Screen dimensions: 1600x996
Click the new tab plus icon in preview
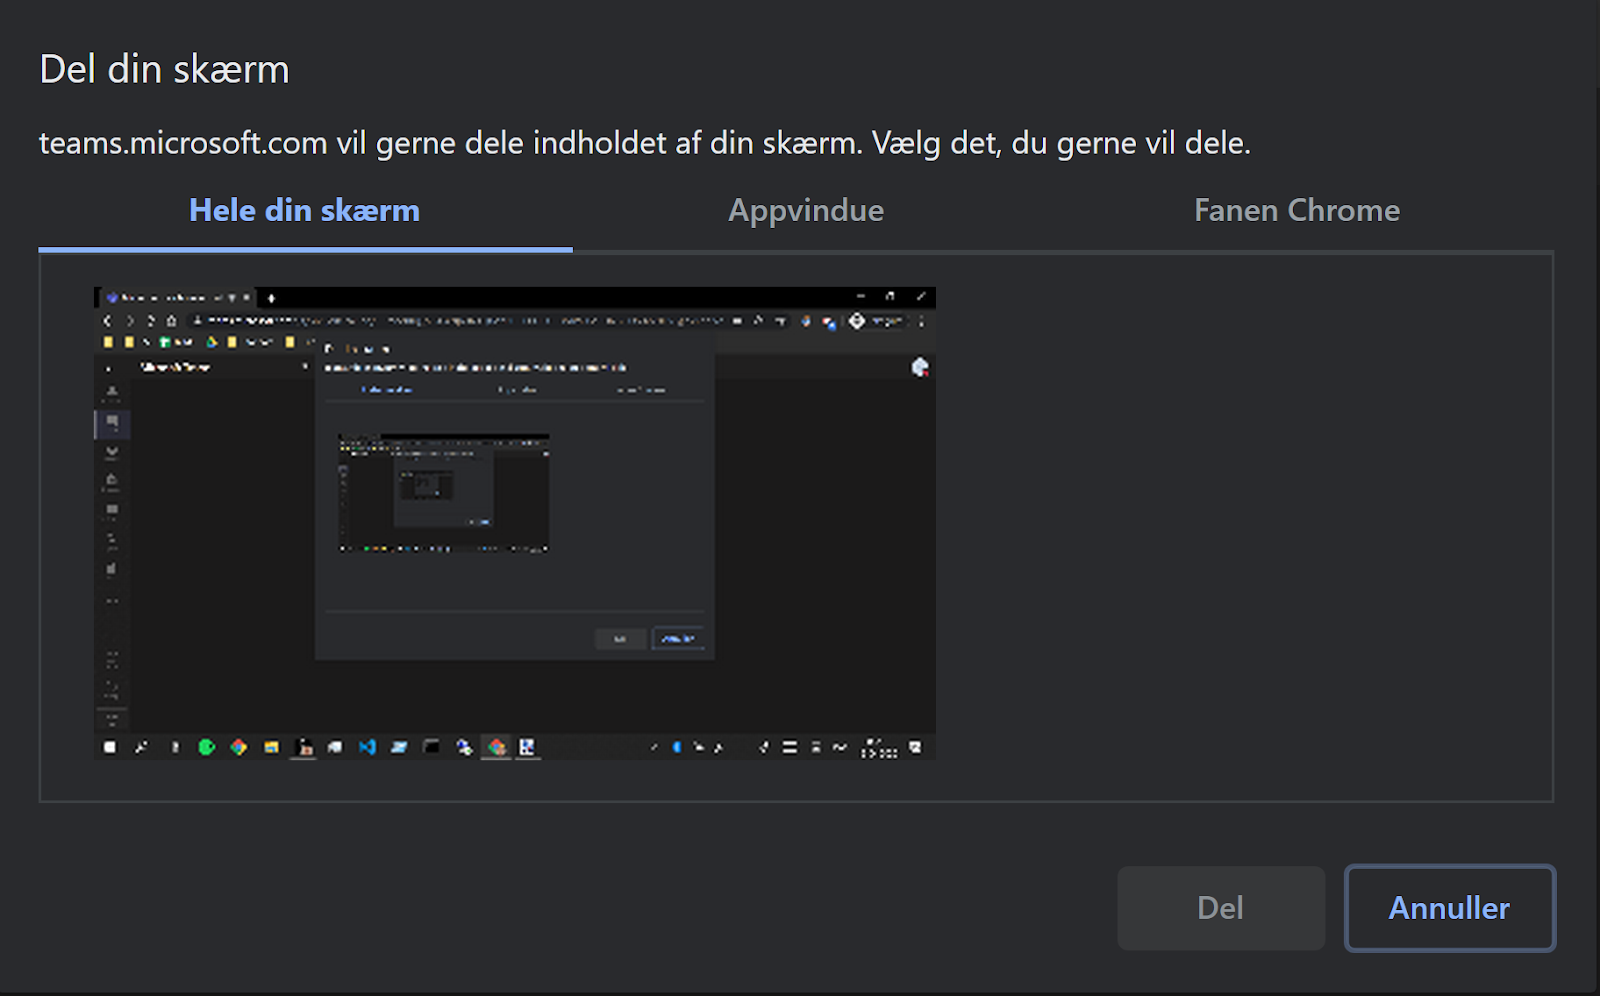click(x=271, y=298)
